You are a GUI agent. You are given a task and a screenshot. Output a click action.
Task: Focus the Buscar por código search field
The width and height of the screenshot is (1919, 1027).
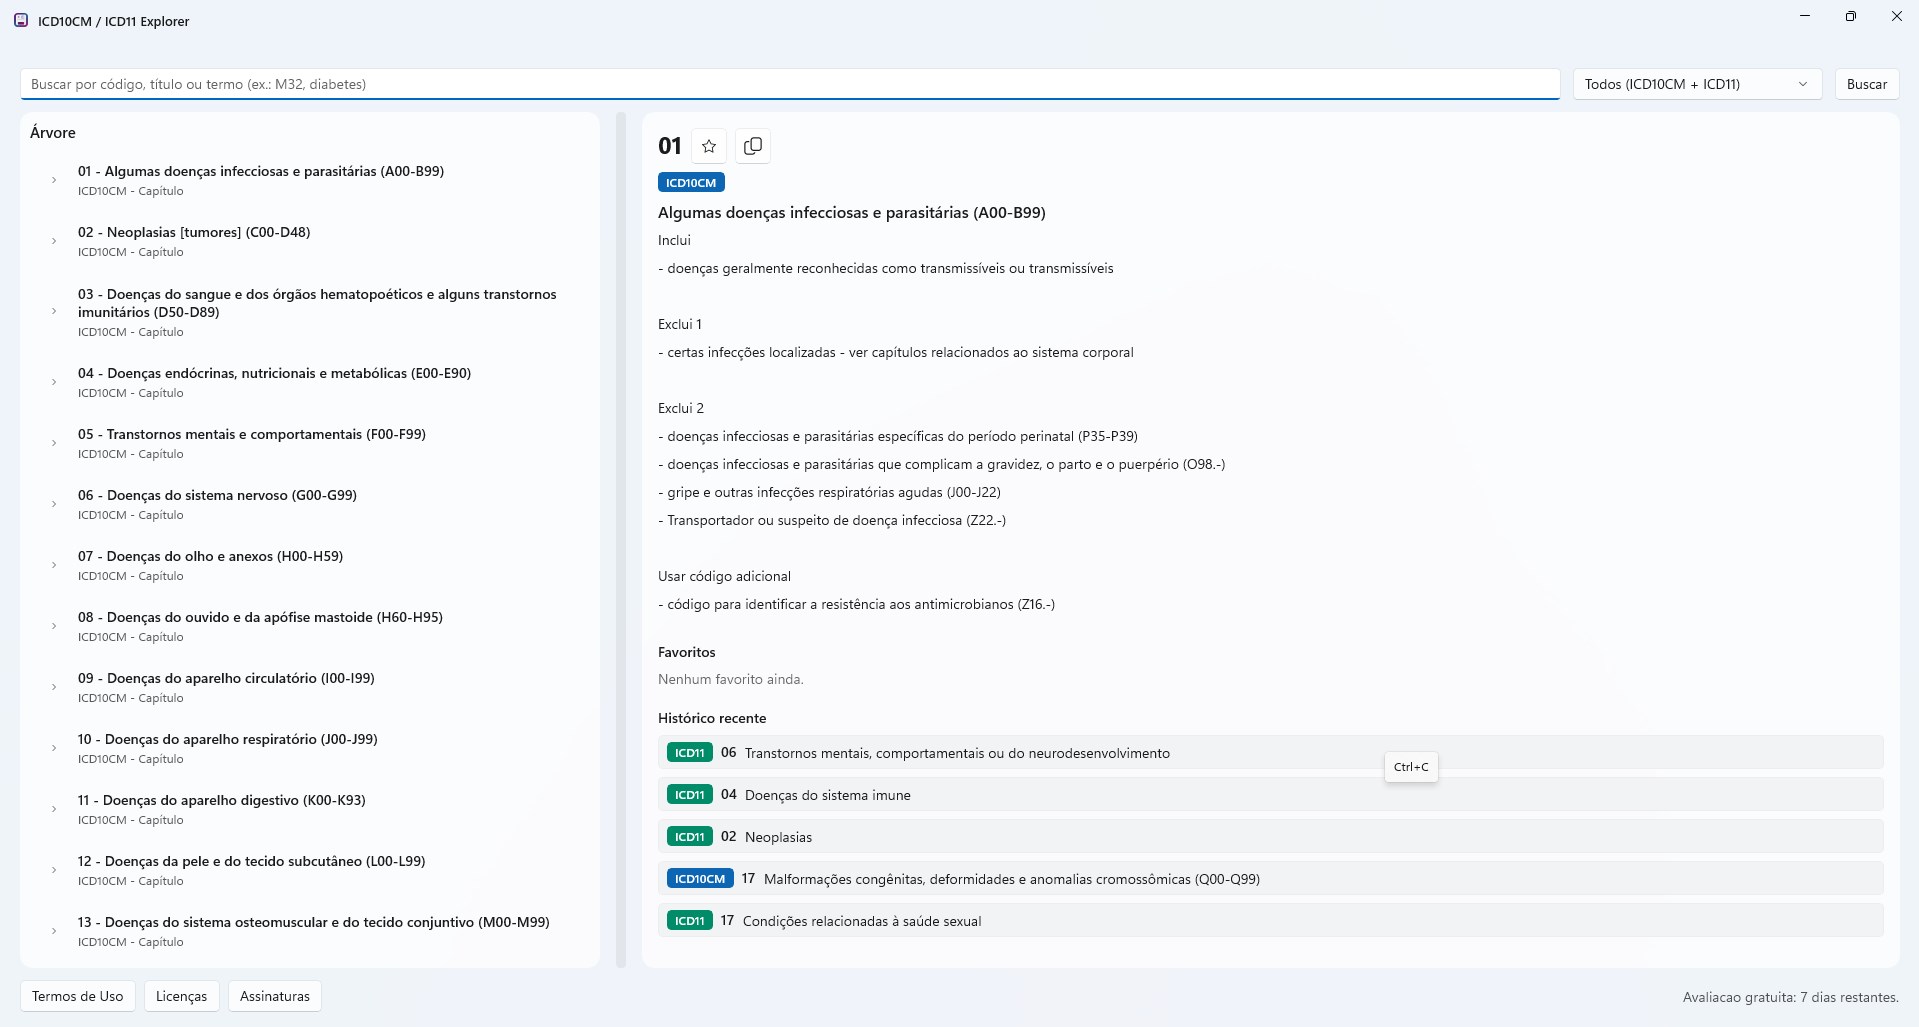[790, 84]
